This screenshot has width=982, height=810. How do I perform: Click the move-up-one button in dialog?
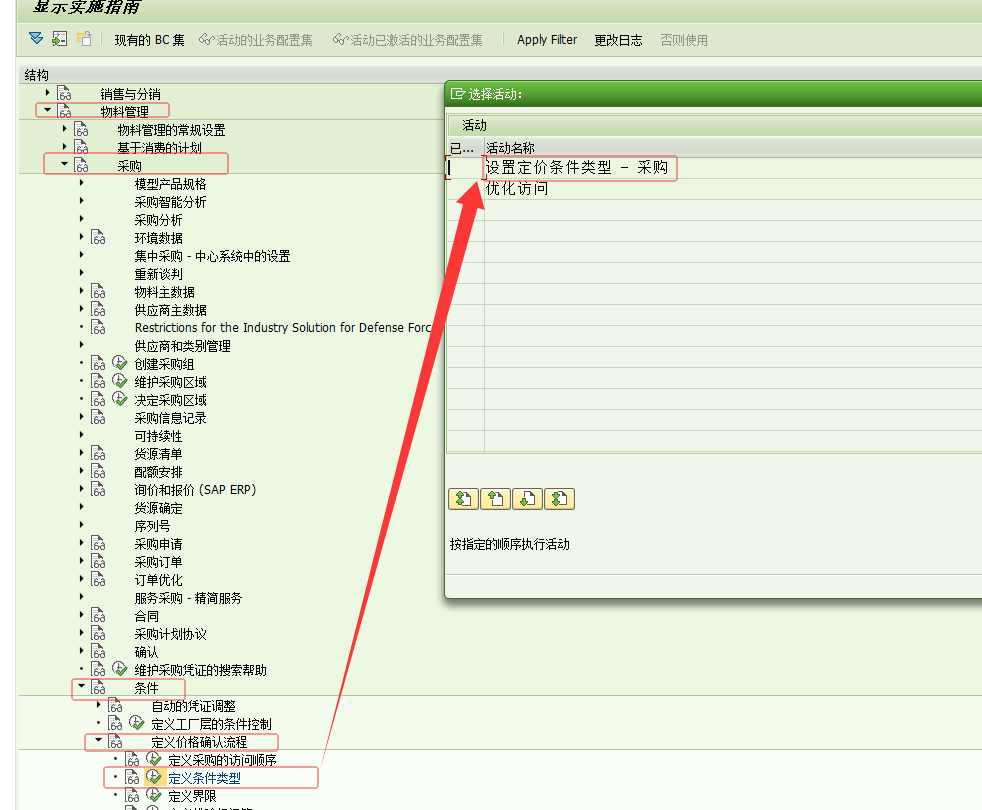(495, 498)
